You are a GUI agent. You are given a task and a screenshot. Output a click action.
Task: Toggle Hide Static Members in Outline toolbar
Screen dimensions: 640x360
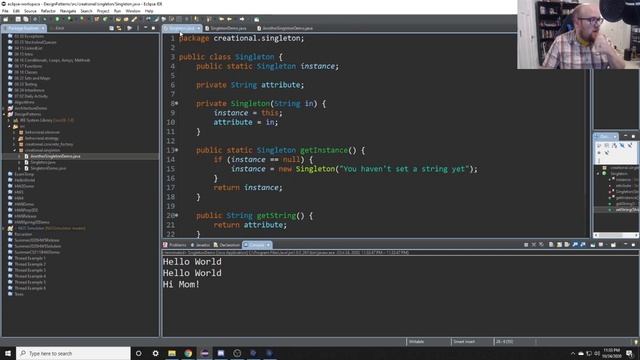(x=630, y=145)
